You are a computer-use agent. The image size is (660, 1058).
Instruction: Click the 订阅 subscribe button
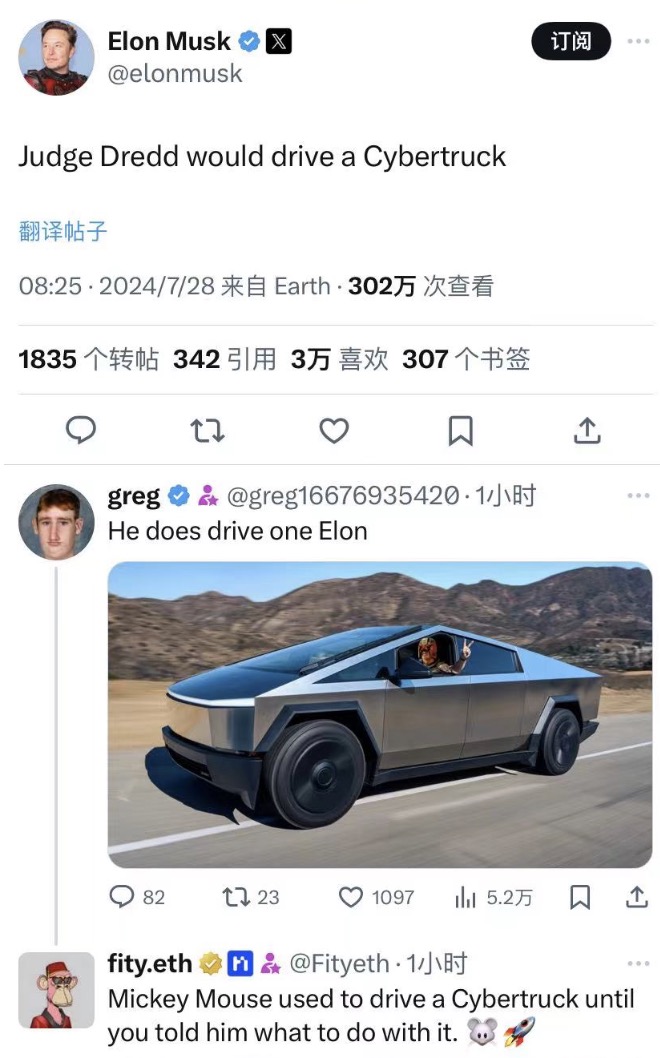(571, 41)
